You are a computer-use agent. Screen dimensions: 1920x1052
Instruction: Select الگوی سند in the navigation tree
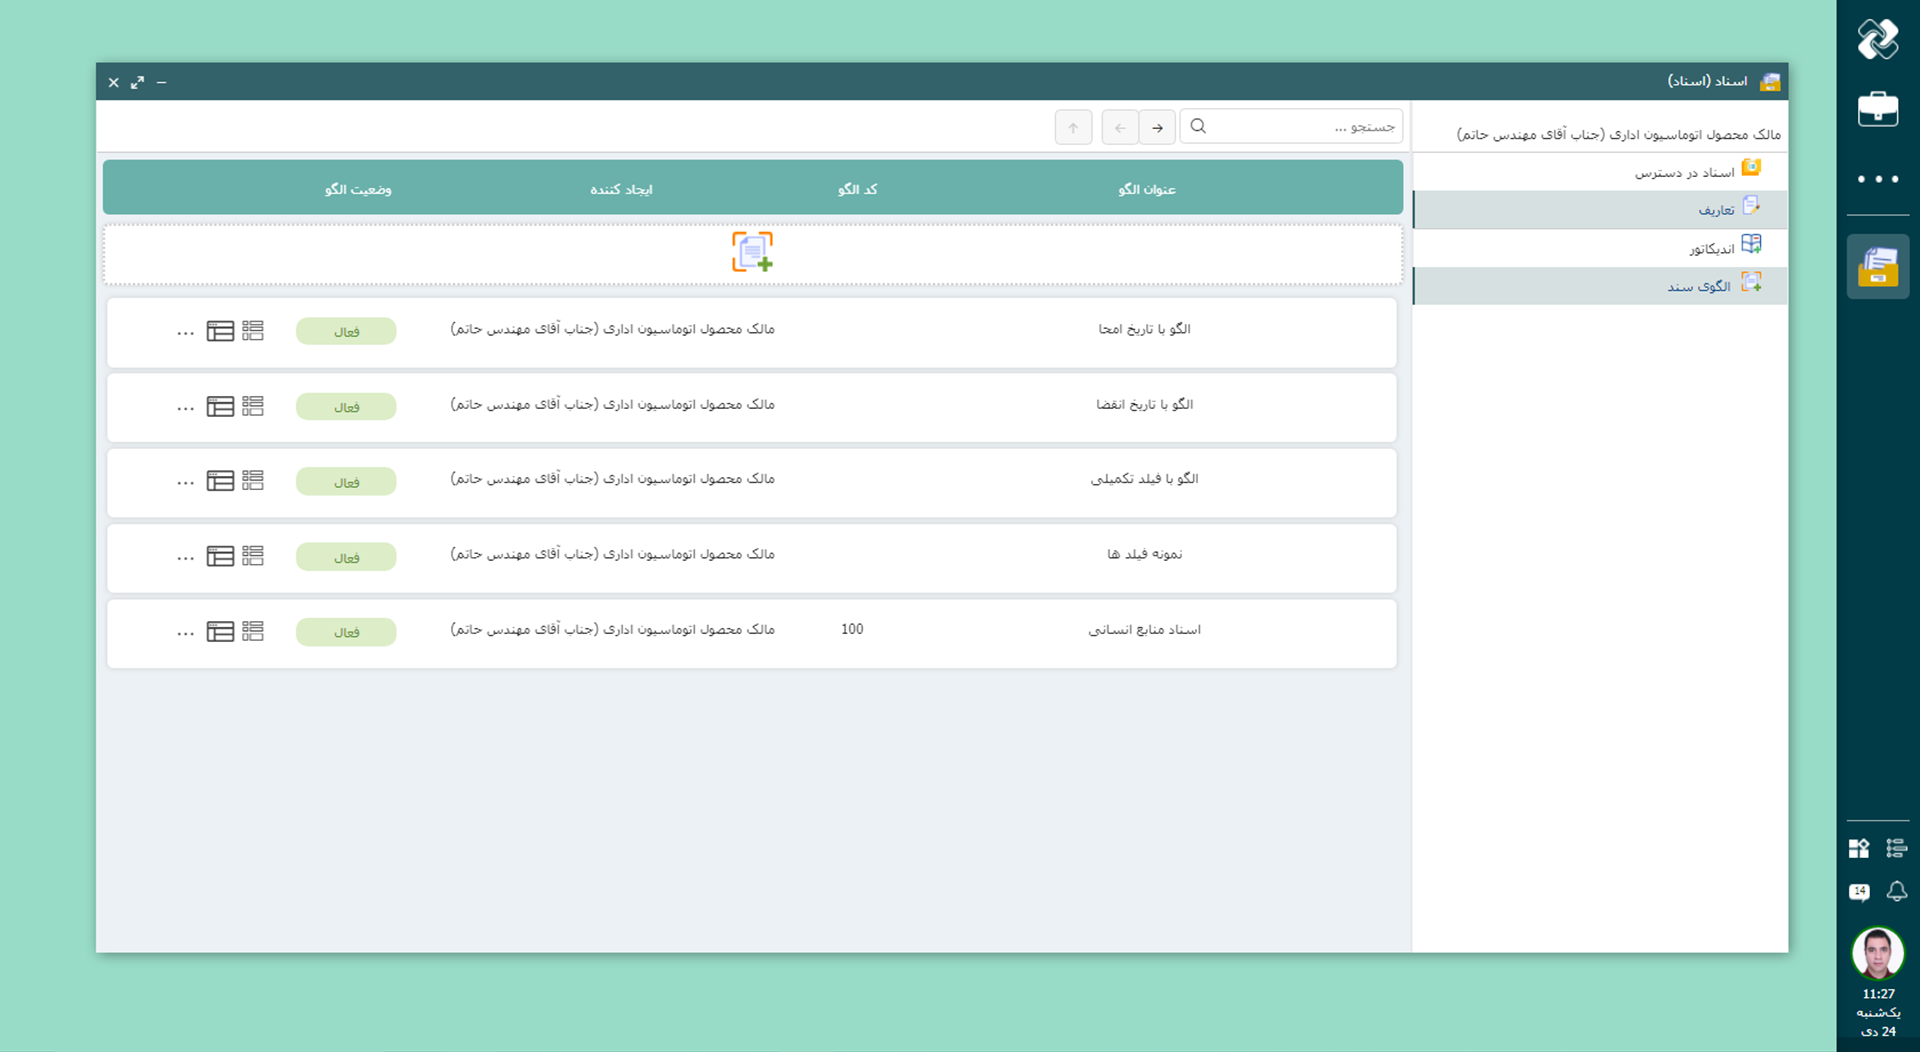pos(1698,286)
